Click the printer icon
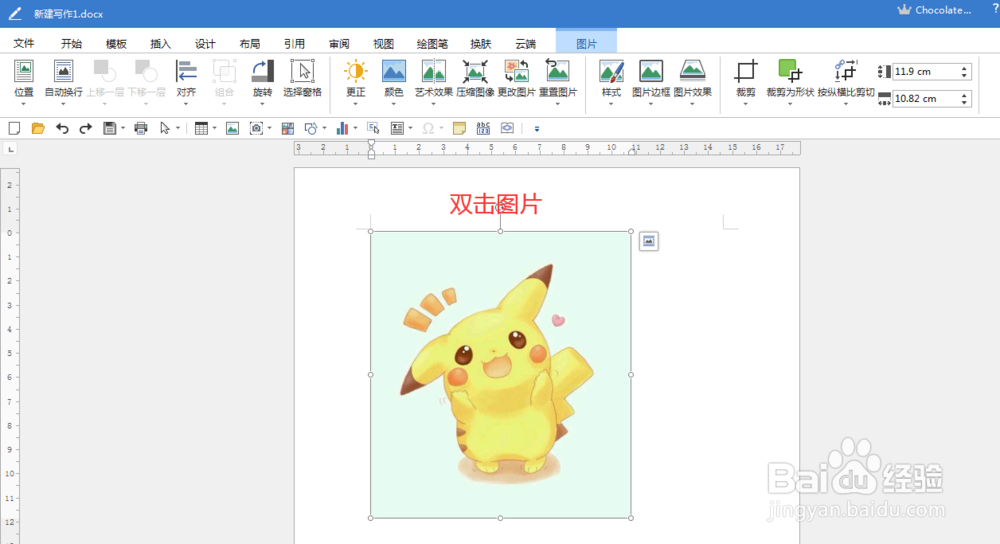1000x544 pixels. click(x=141, y=128)
